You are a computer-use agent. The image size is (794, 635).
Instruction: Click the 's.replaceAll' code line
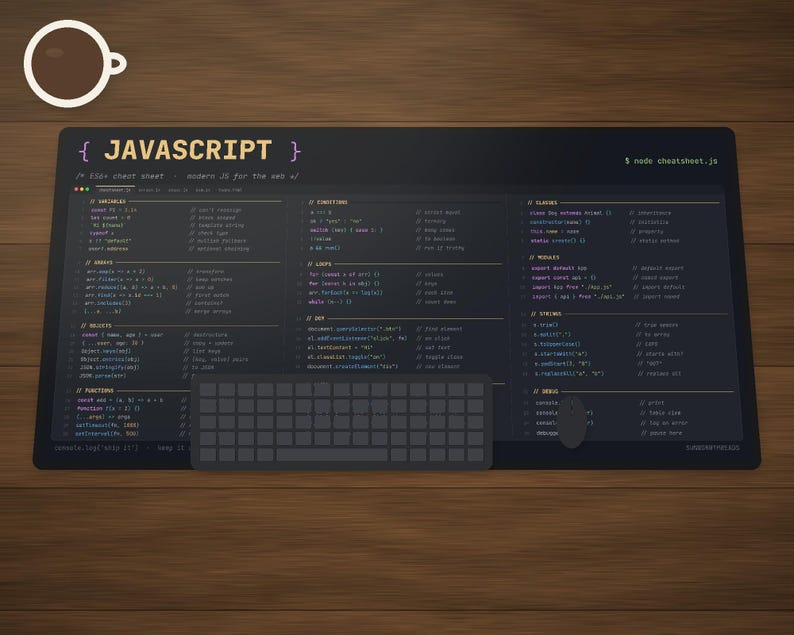coord(569,373)
